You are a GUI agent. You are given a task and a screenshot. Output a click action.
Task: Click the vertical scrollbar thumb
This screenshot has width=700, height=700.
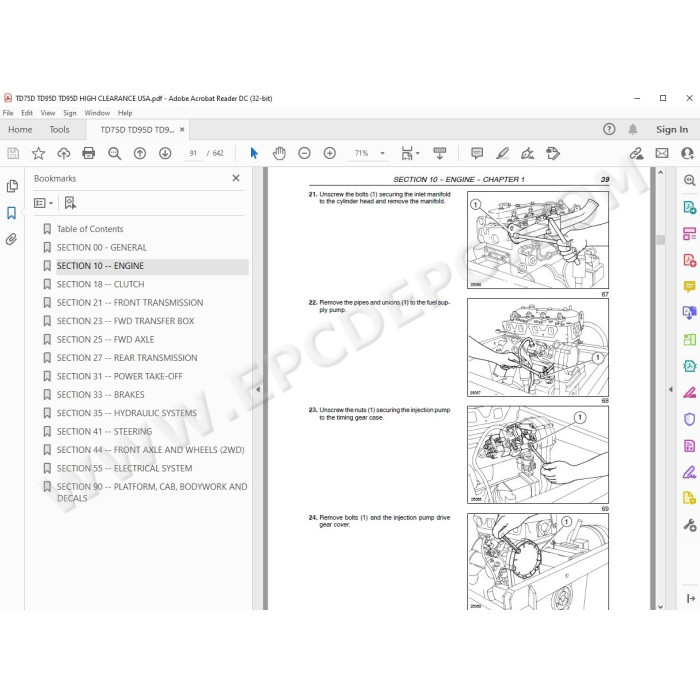pyautogui.click(x=661, y=240)
